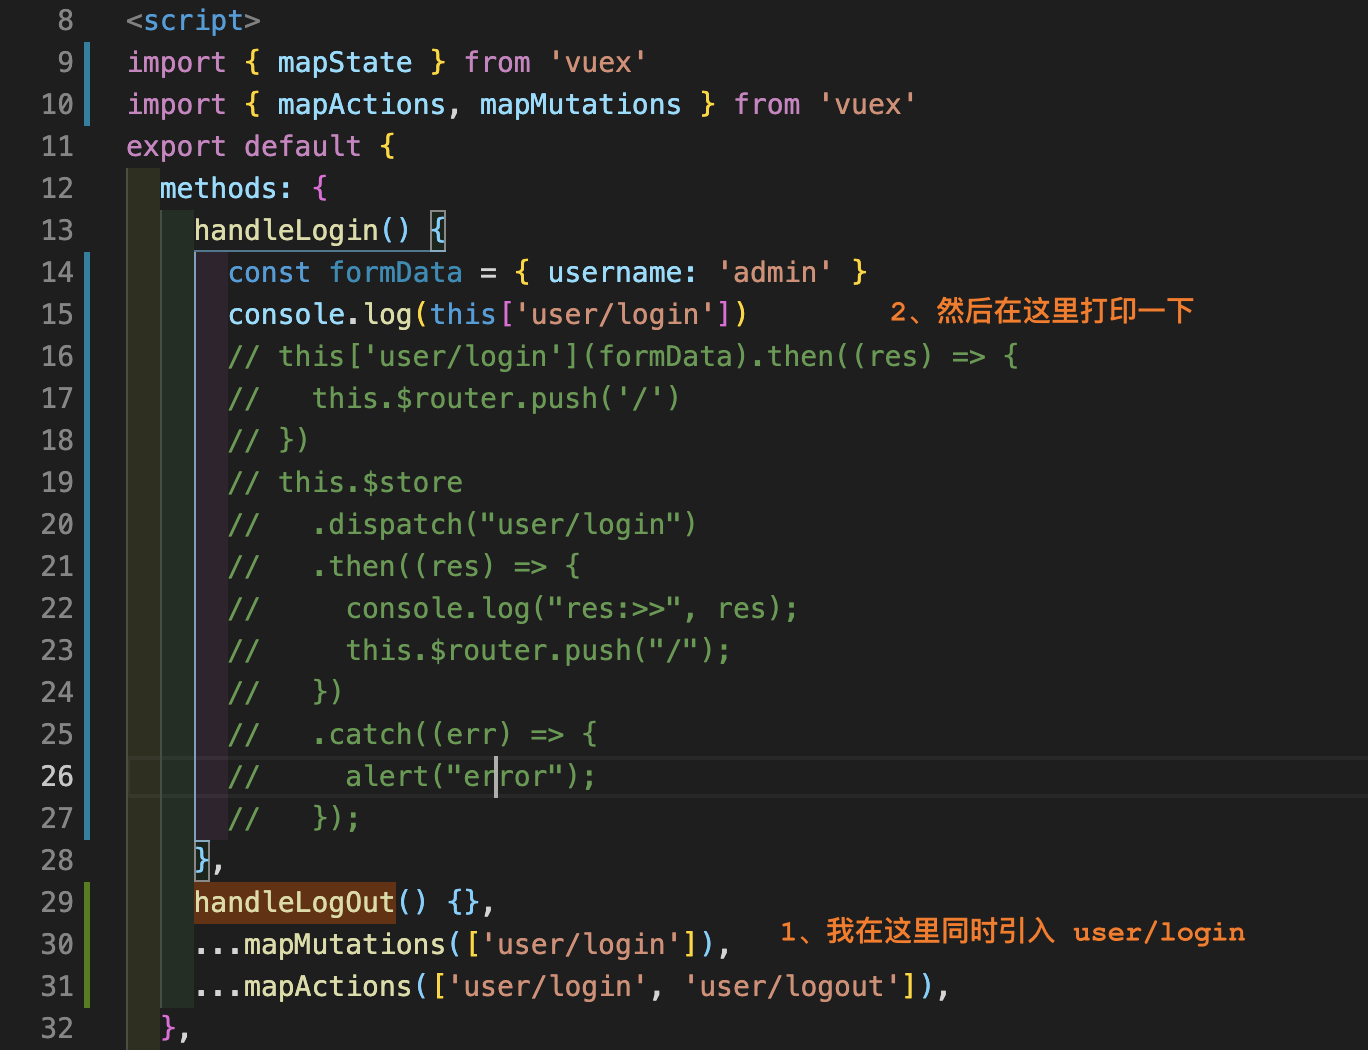Screen dimensions: 1368x1050
Task: Click console.log on line 15
Action: point(320,314)
